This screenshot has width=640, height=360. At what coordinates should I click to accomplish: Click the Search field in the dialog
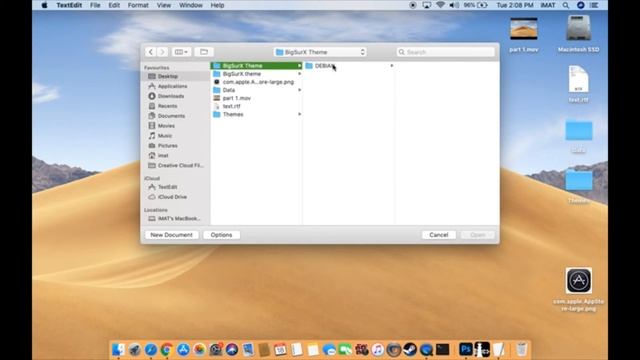[x=445, y=52]
